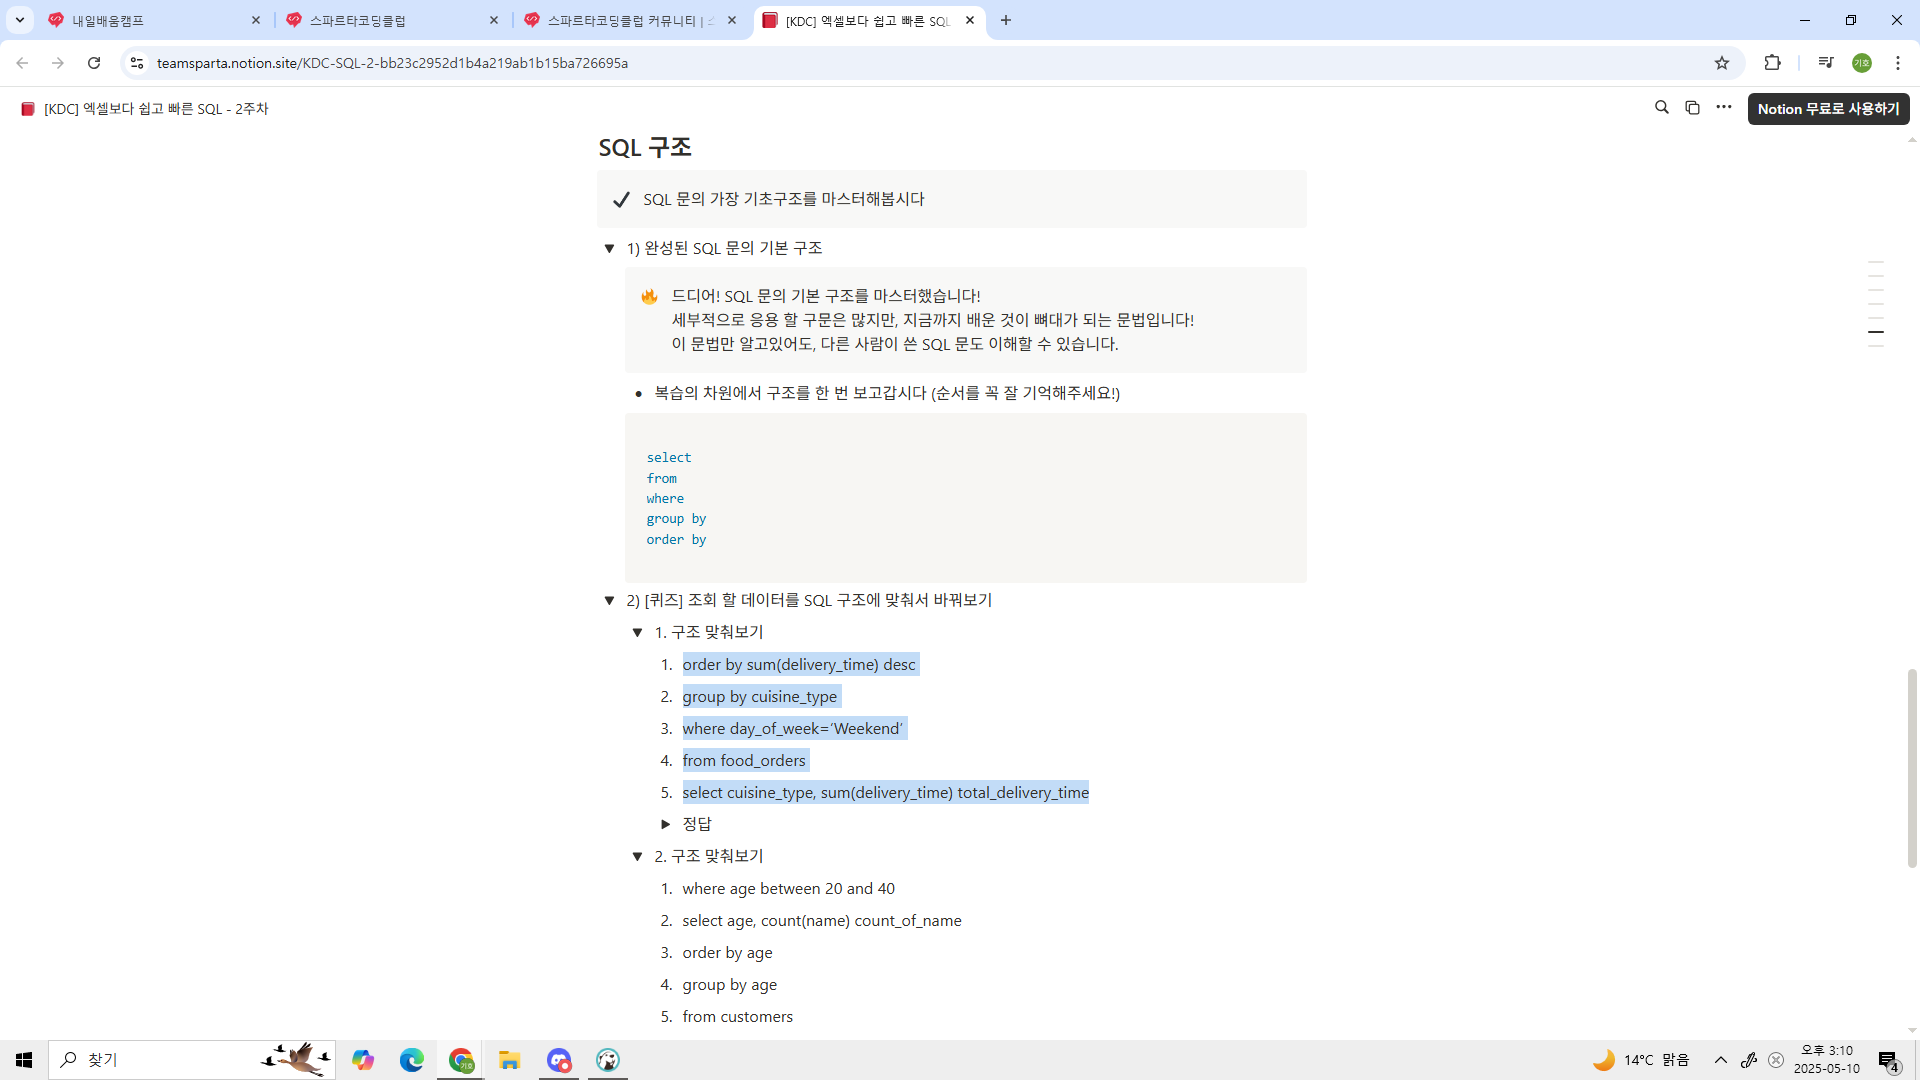Open the page breadcrumb 2주차 title
The image size is (1920, 1080).
coord(145,109)
